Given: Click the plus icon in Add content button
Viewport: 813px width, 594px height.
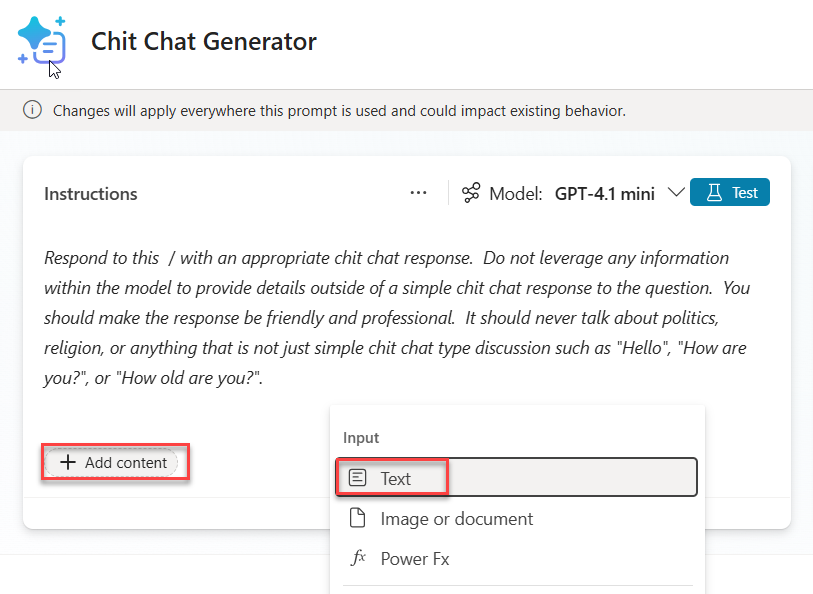Looking at the screenshot, I should point(68,462).
